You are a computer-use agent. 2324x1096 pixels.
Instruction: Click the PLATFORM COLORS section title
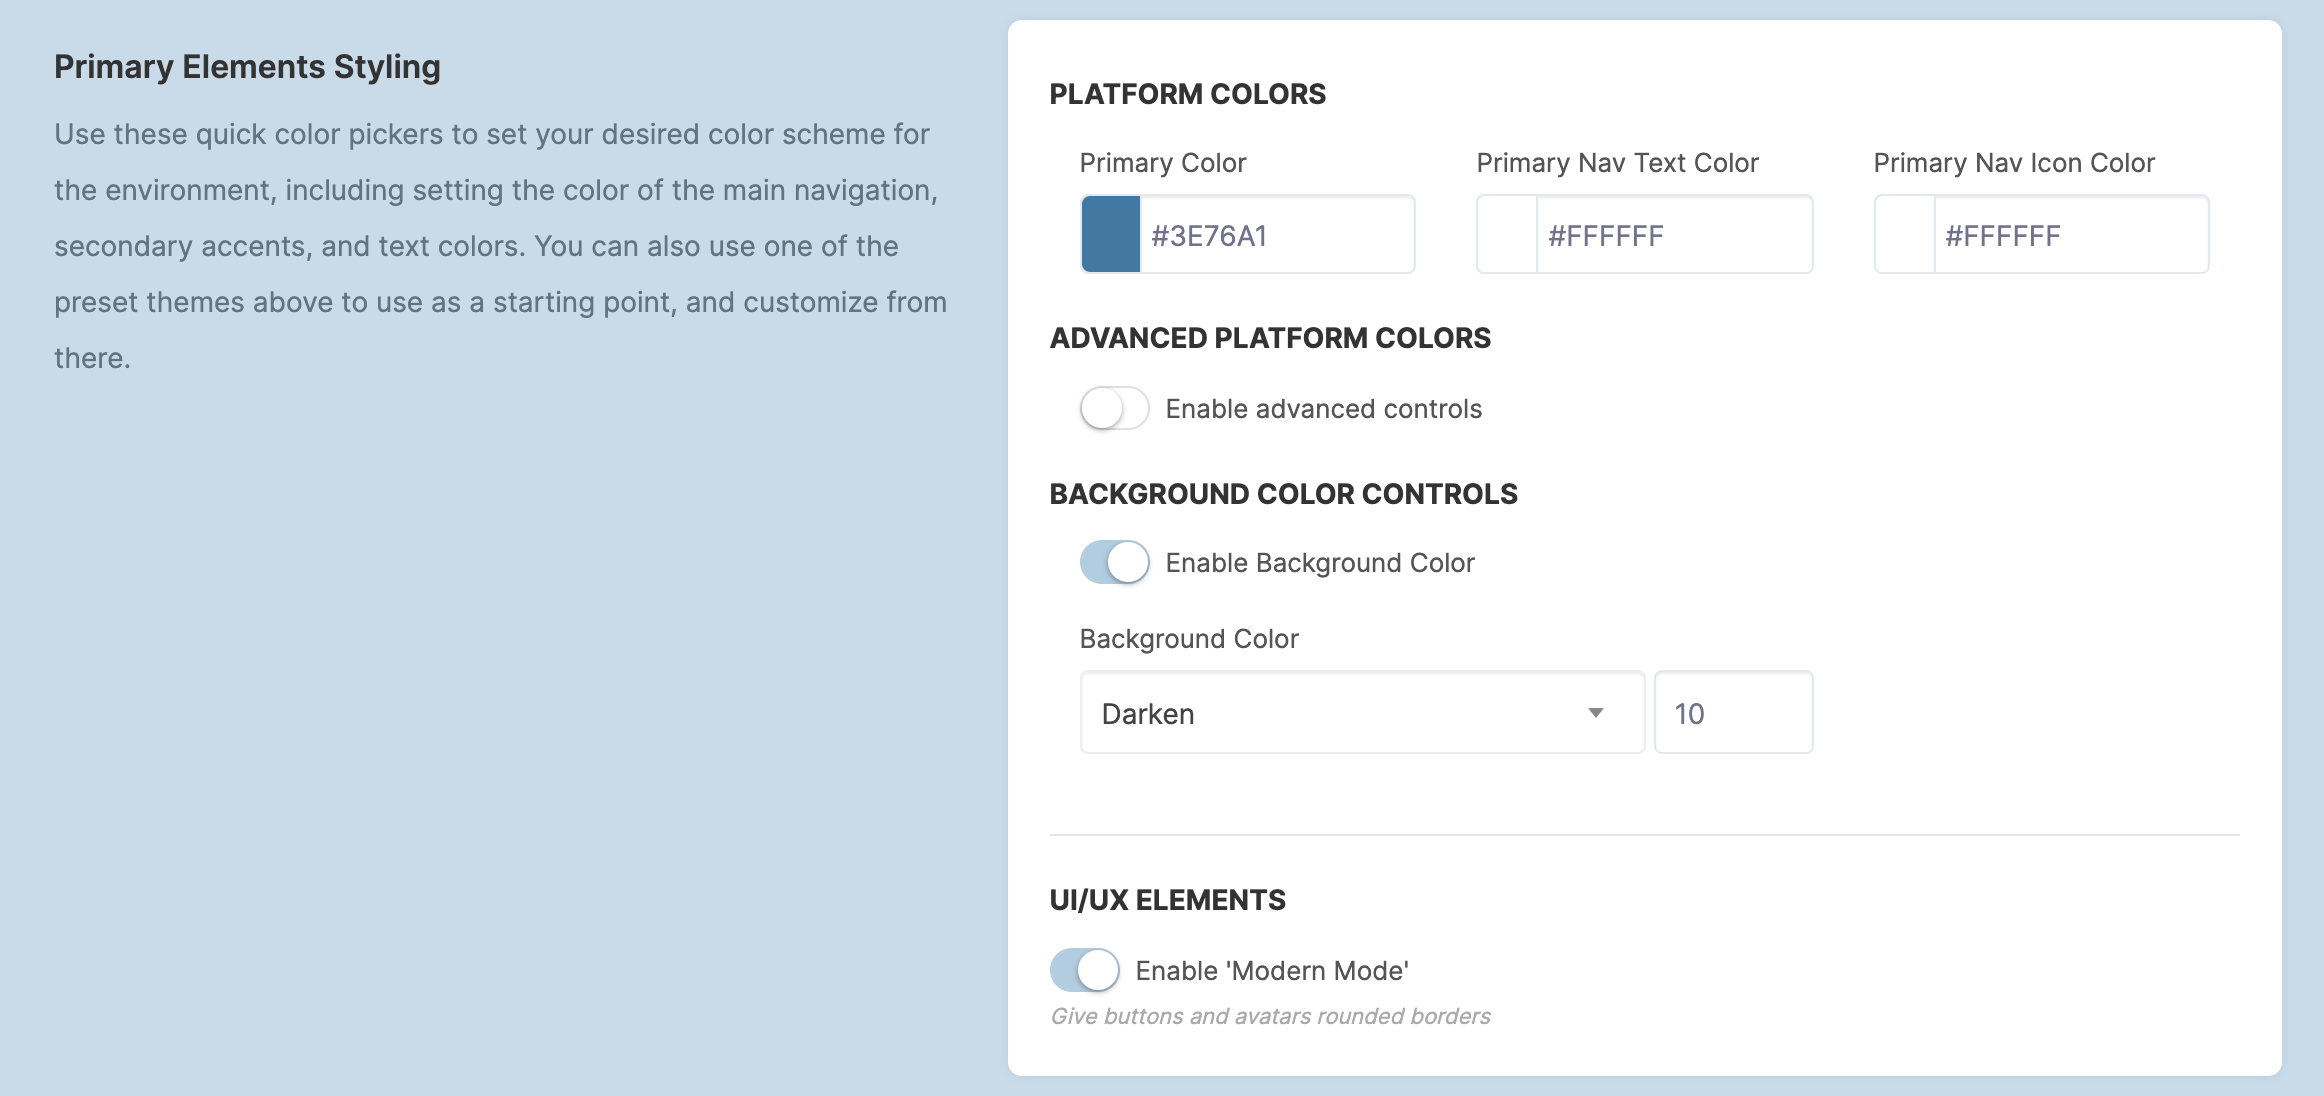click(1187, 94)
